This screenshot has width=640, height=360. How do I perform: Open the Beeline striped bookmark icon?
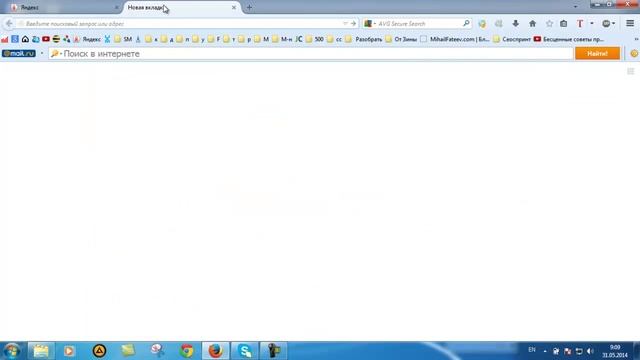pos(56,39)
